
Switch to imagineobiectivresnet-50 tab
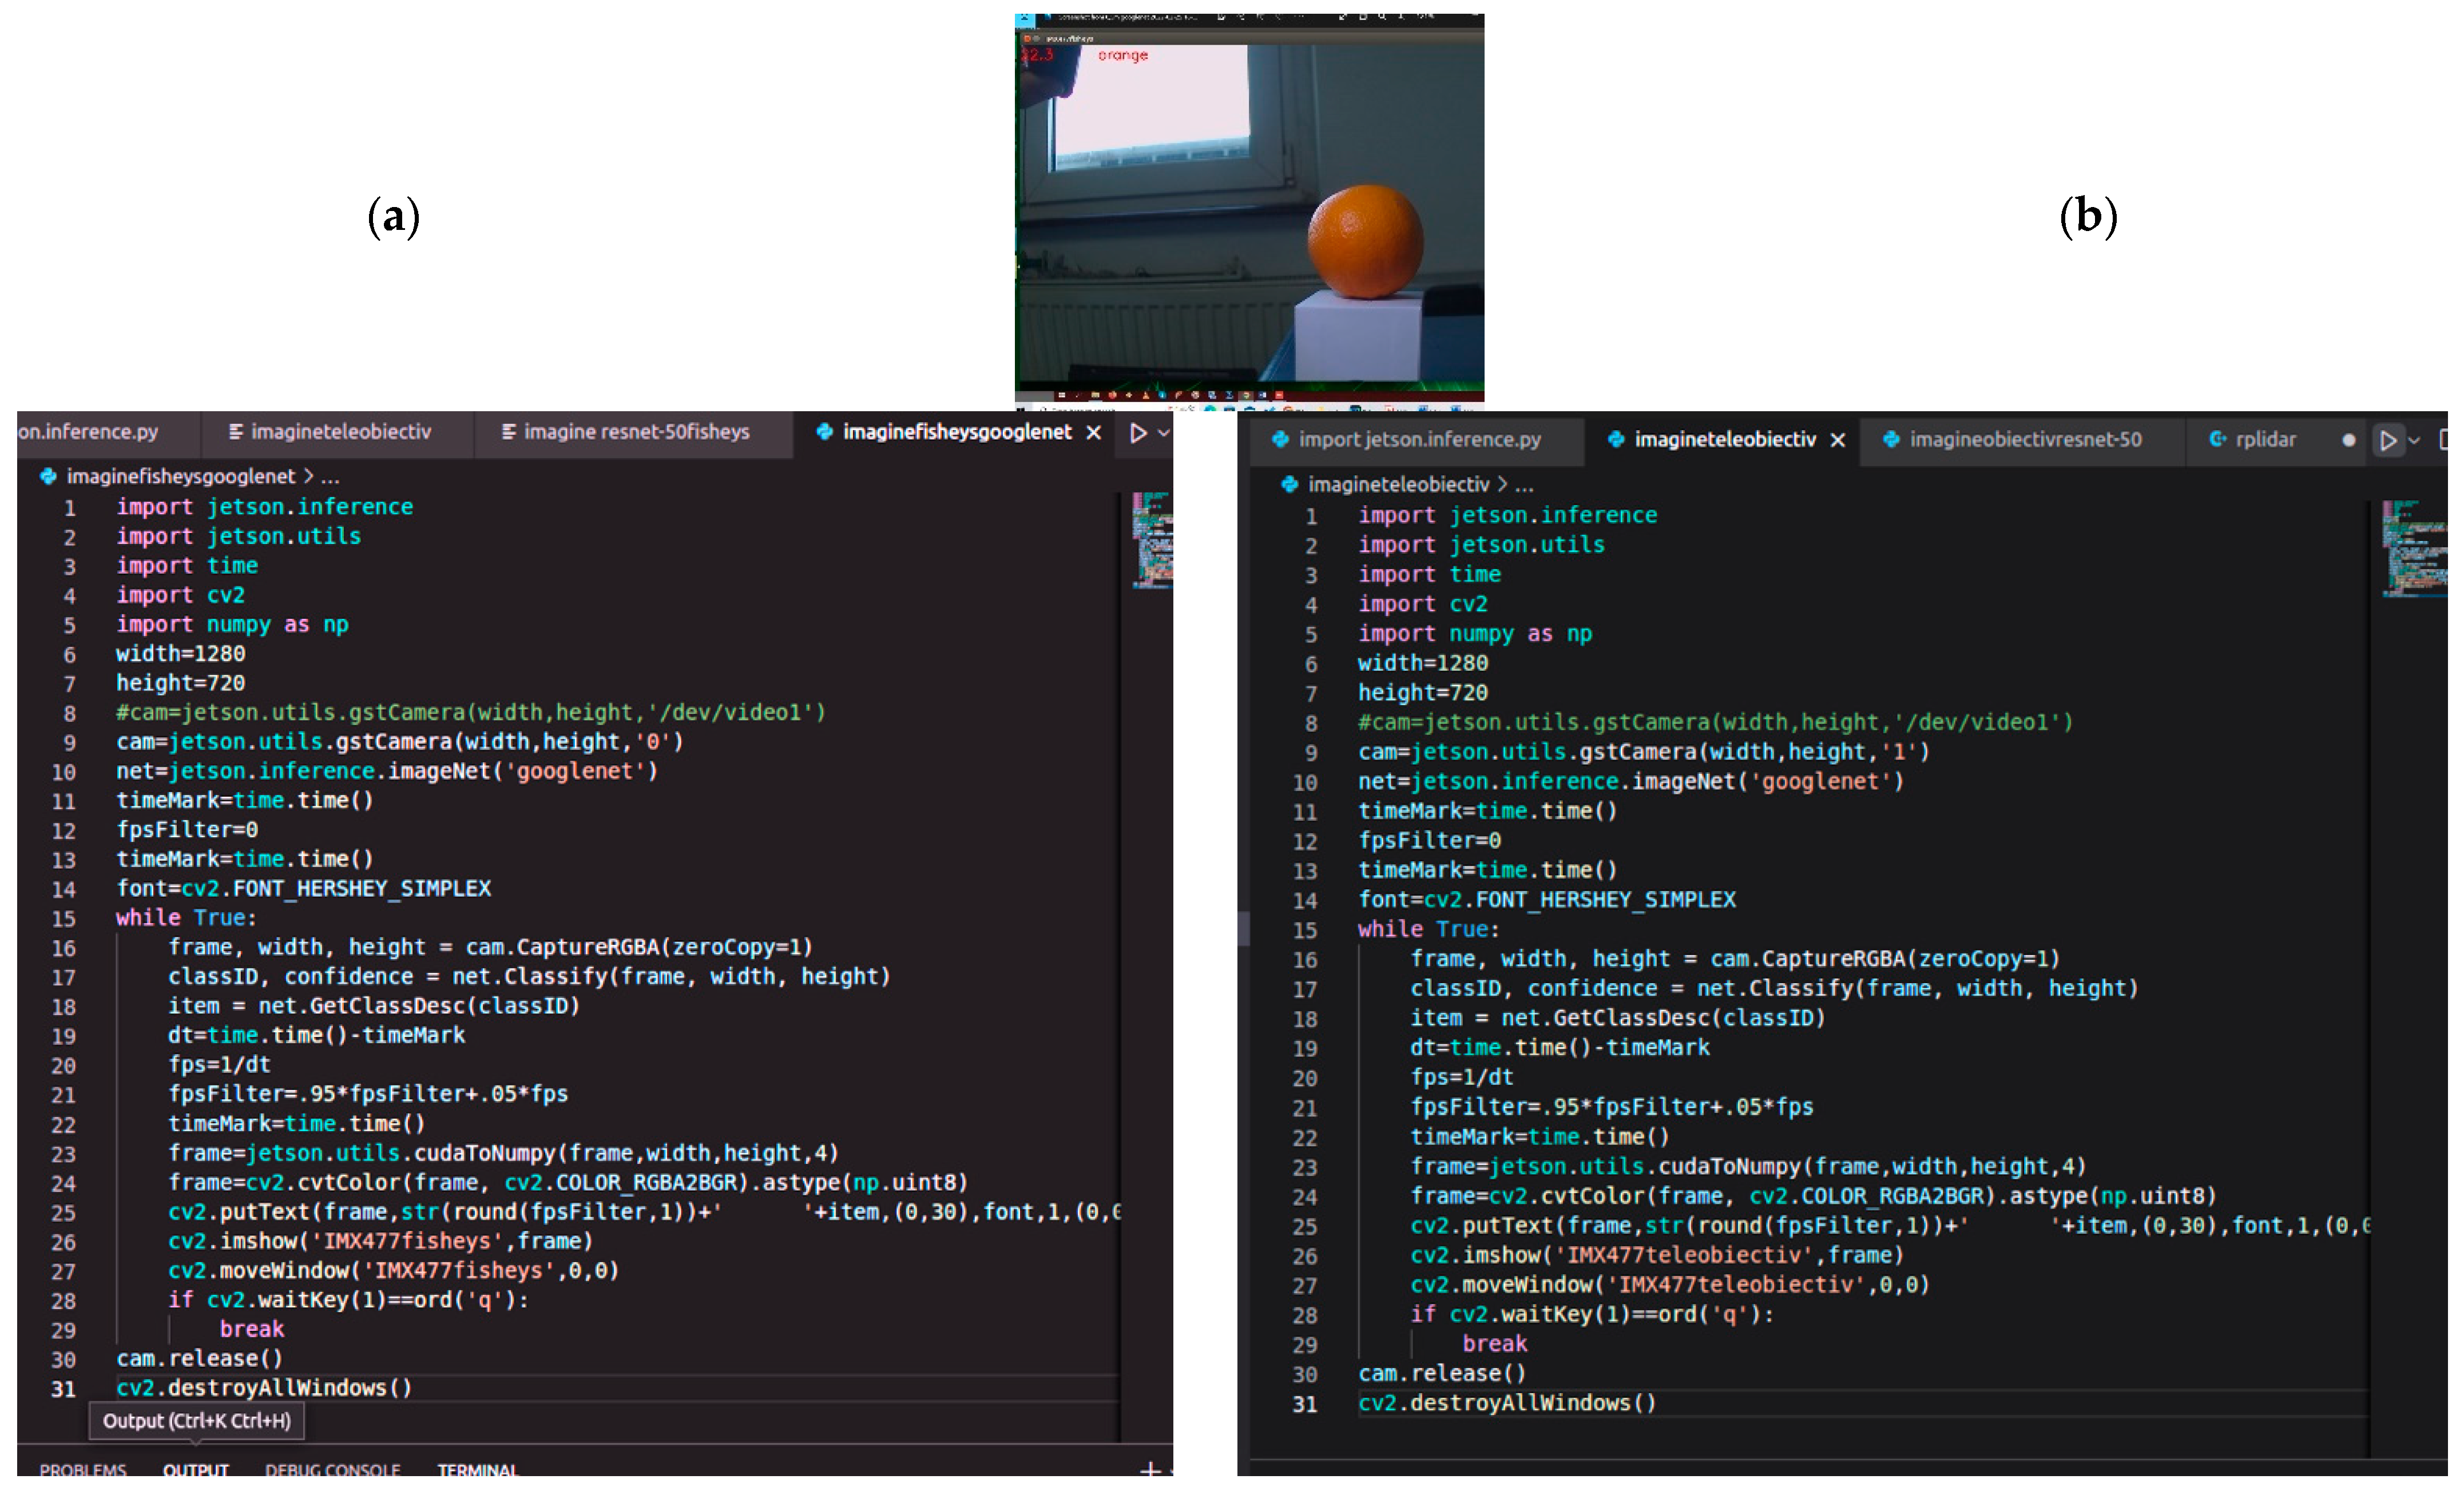pos(2024,440)
